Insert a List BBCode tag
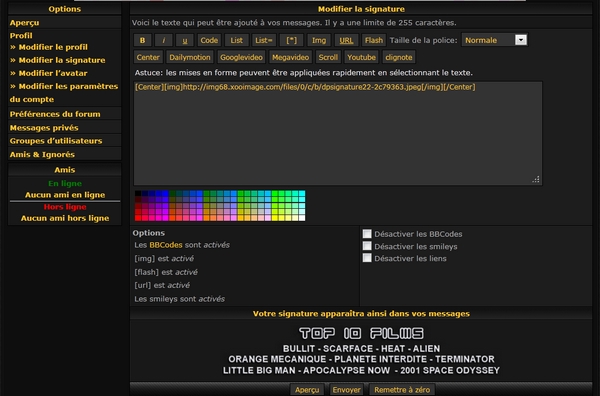The height and width of the screenshot is (396, 600). (x=236, y=40)
